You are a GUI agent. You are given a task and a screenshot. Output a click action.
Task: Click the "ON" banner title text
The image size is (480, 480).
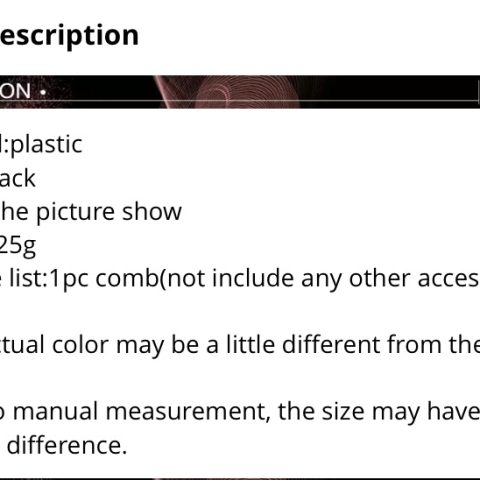click(x=15, y=91)
